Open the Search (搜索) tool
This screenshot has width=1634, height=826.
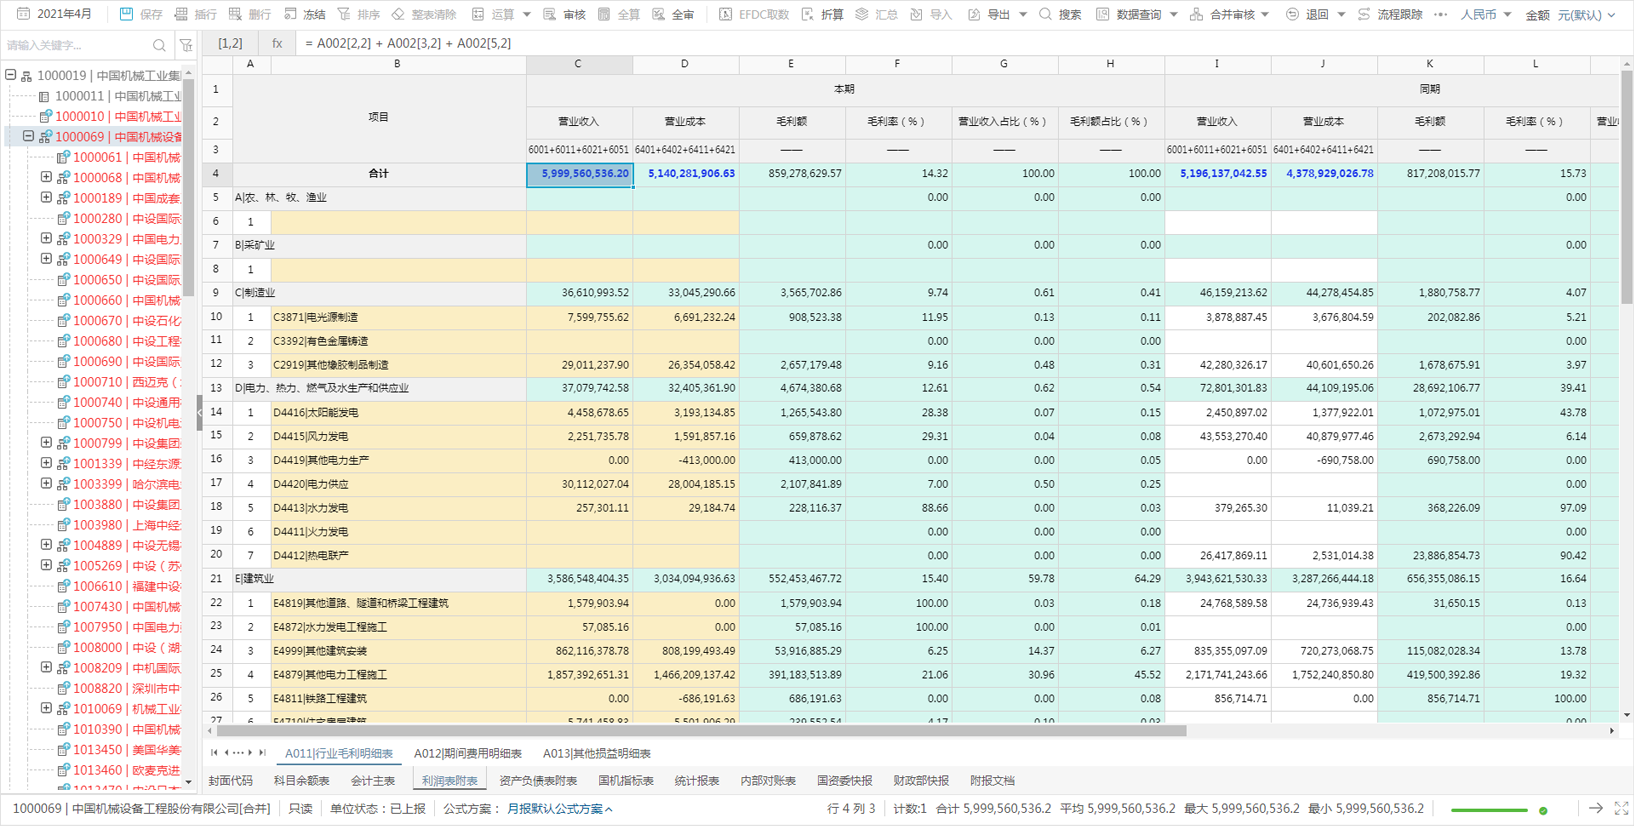pos(1059,14)
